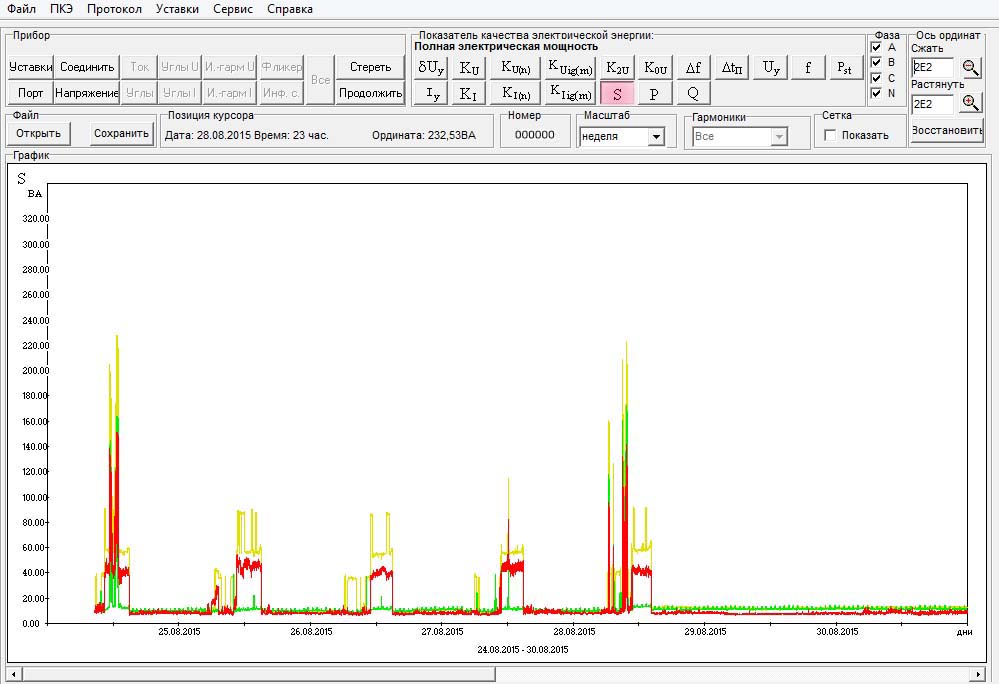
Task: Open the Файл menu
Action: coord(21,9)
